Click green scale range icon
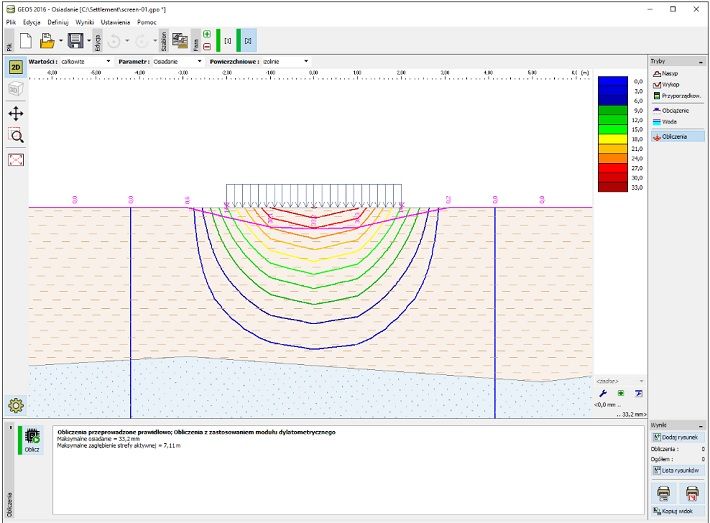The height and width of the screenshot is (523, 710). [621, 393]
